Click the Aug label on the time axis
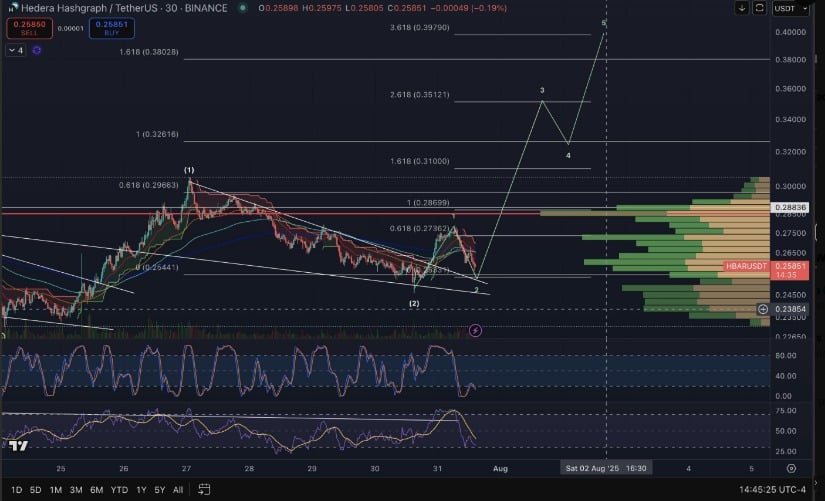This screenshot has height=501, width=825. coord(500,468)
